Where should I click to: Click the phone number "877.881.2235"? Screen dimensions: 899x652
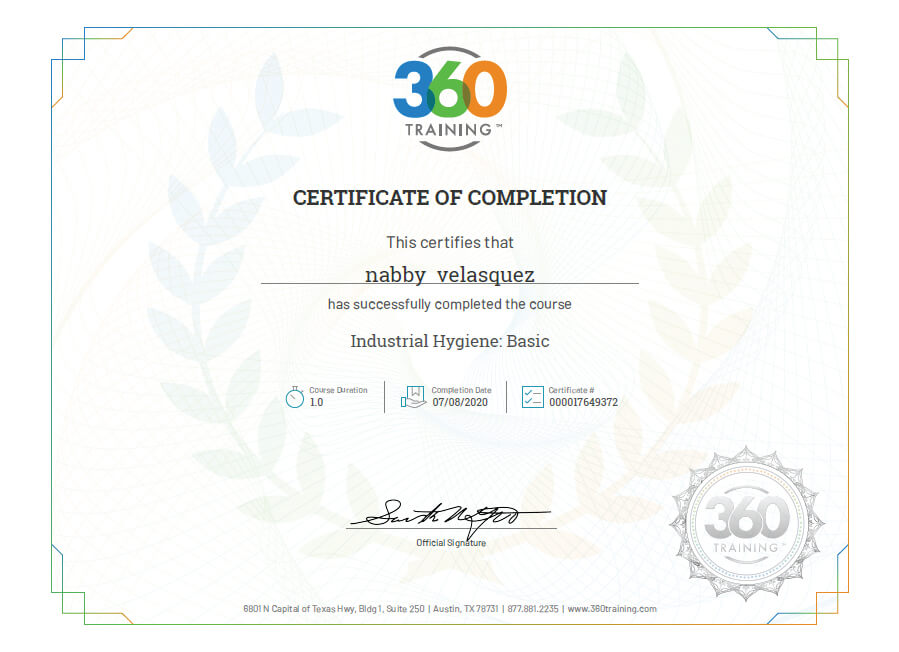[533, 609]
